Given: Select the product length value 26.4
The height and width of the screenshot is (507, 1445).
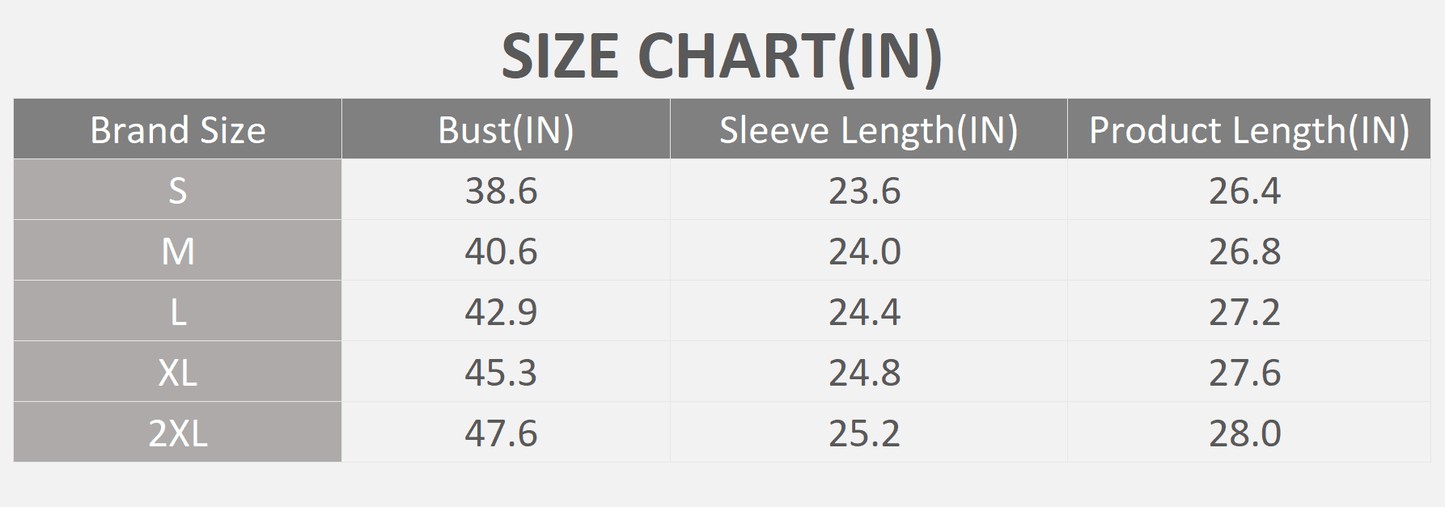Looking at the screenshot, I should (x=1245, y=190).
